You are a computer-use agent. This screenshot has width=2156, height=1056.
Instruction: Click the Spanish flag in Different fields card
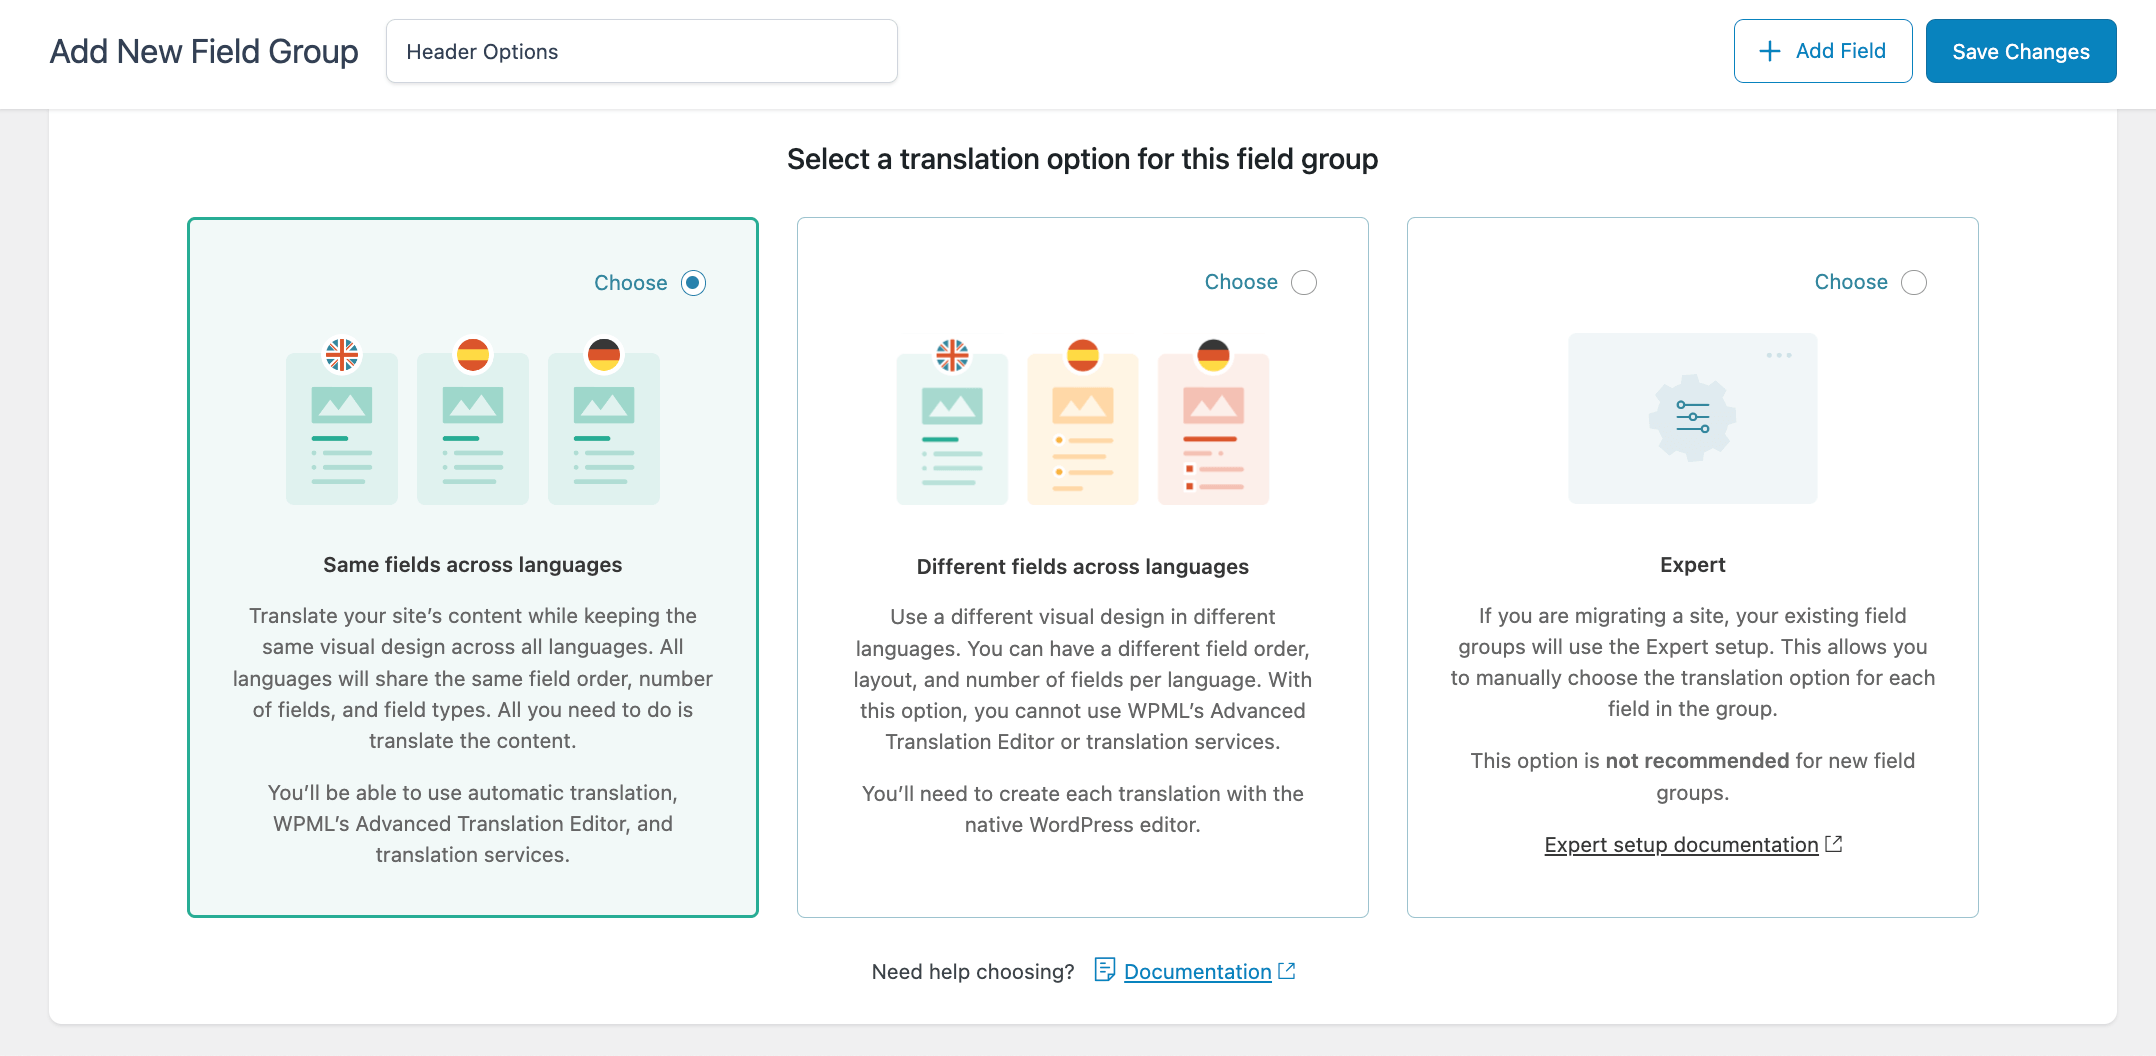click(1083, 354)
